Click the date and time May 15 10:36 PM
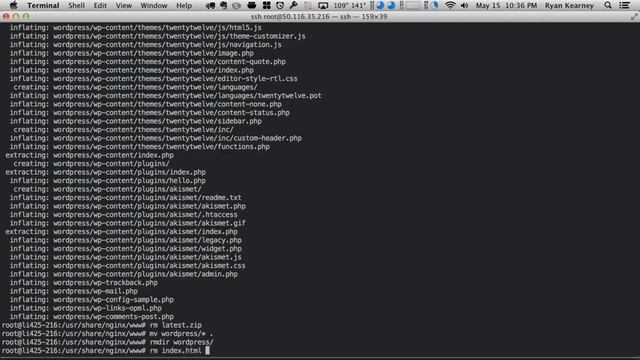Viewport: 640px width, 360px height. (x=506, y=5)
